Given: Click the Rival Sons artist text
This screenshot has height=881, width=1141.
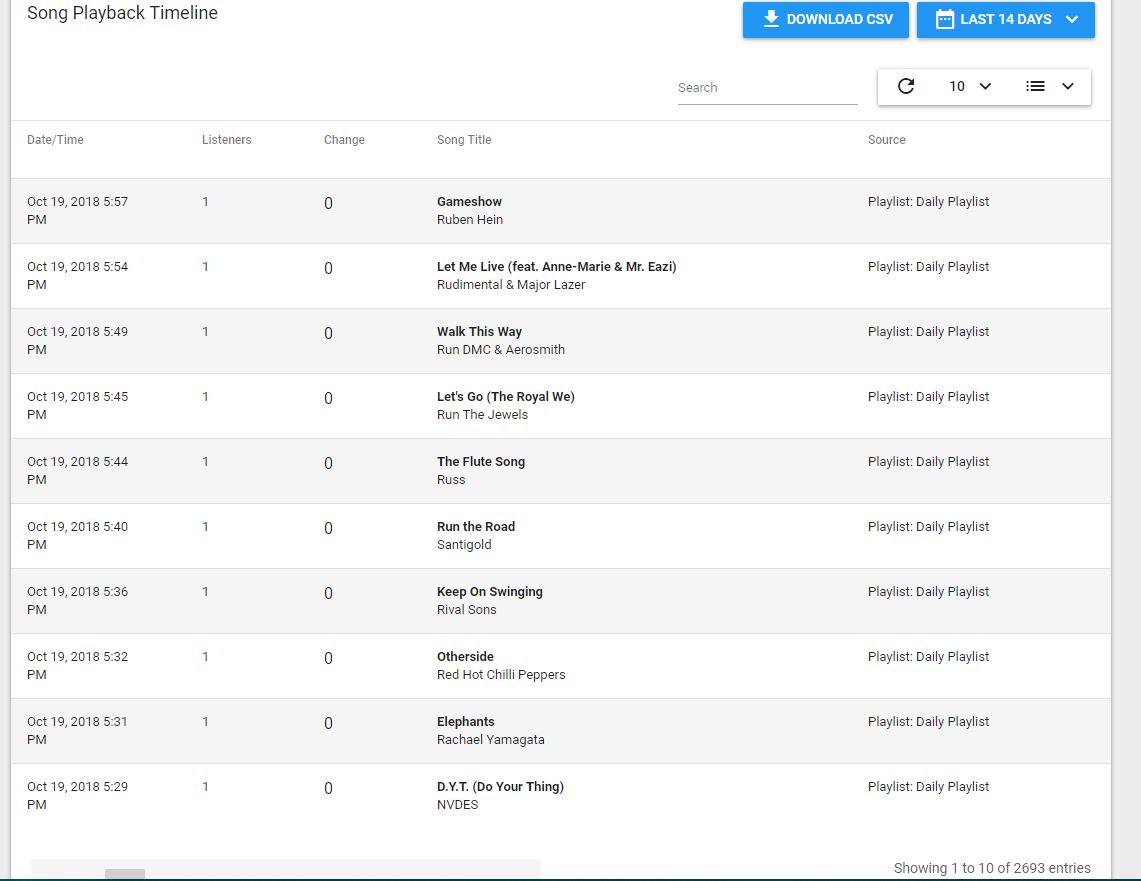Looking at the screenshot, I should click(x=466, y=610).
